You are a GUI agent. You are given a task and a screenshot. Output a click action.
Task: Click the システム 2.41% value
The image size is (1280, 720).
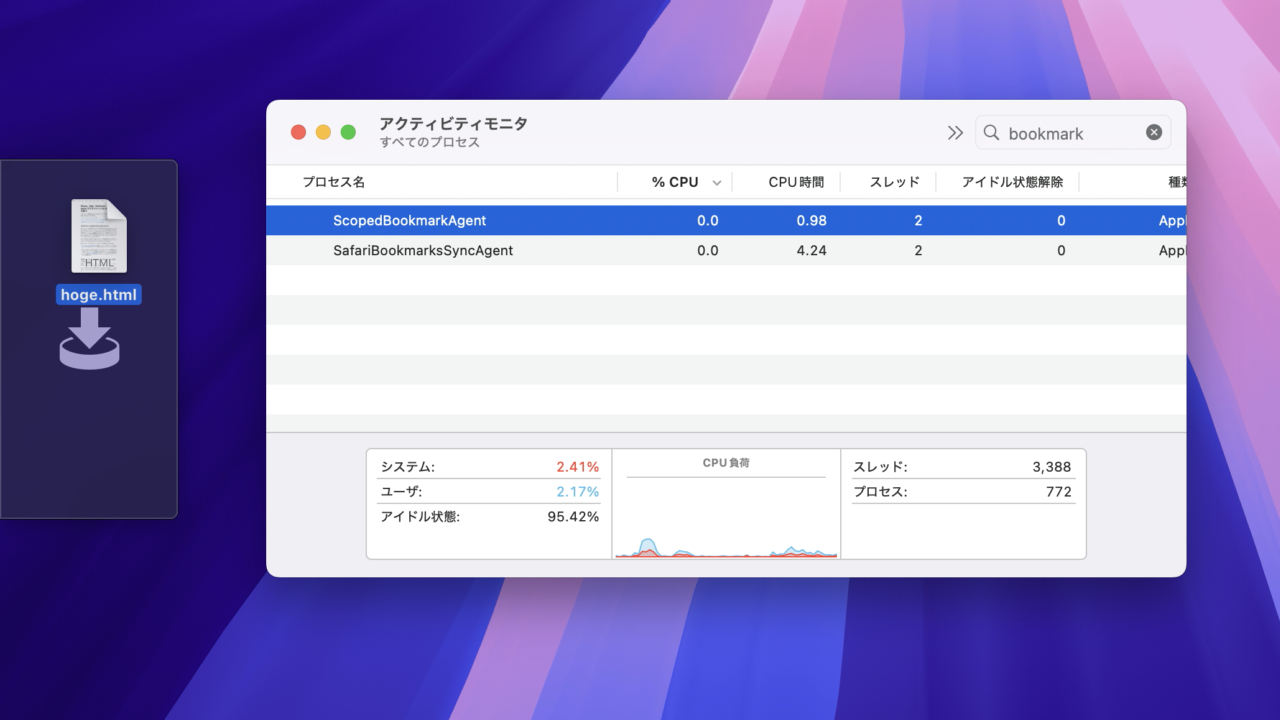(577, 467)
